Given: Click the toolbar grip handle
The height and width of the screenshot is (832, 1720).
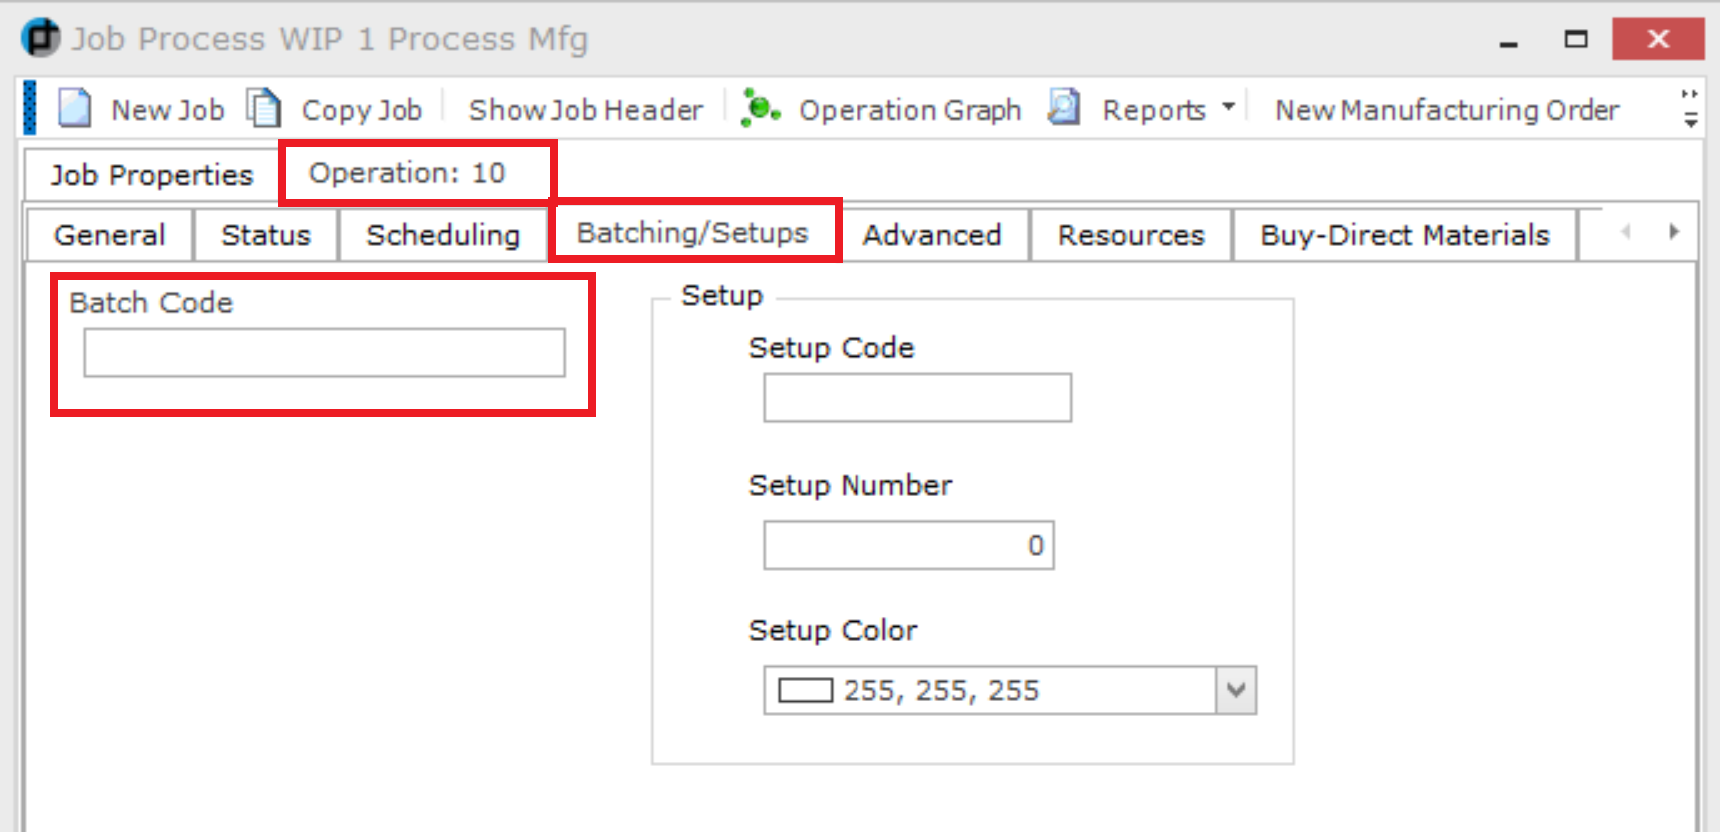Looking at the screenshot, I should 29,108.
